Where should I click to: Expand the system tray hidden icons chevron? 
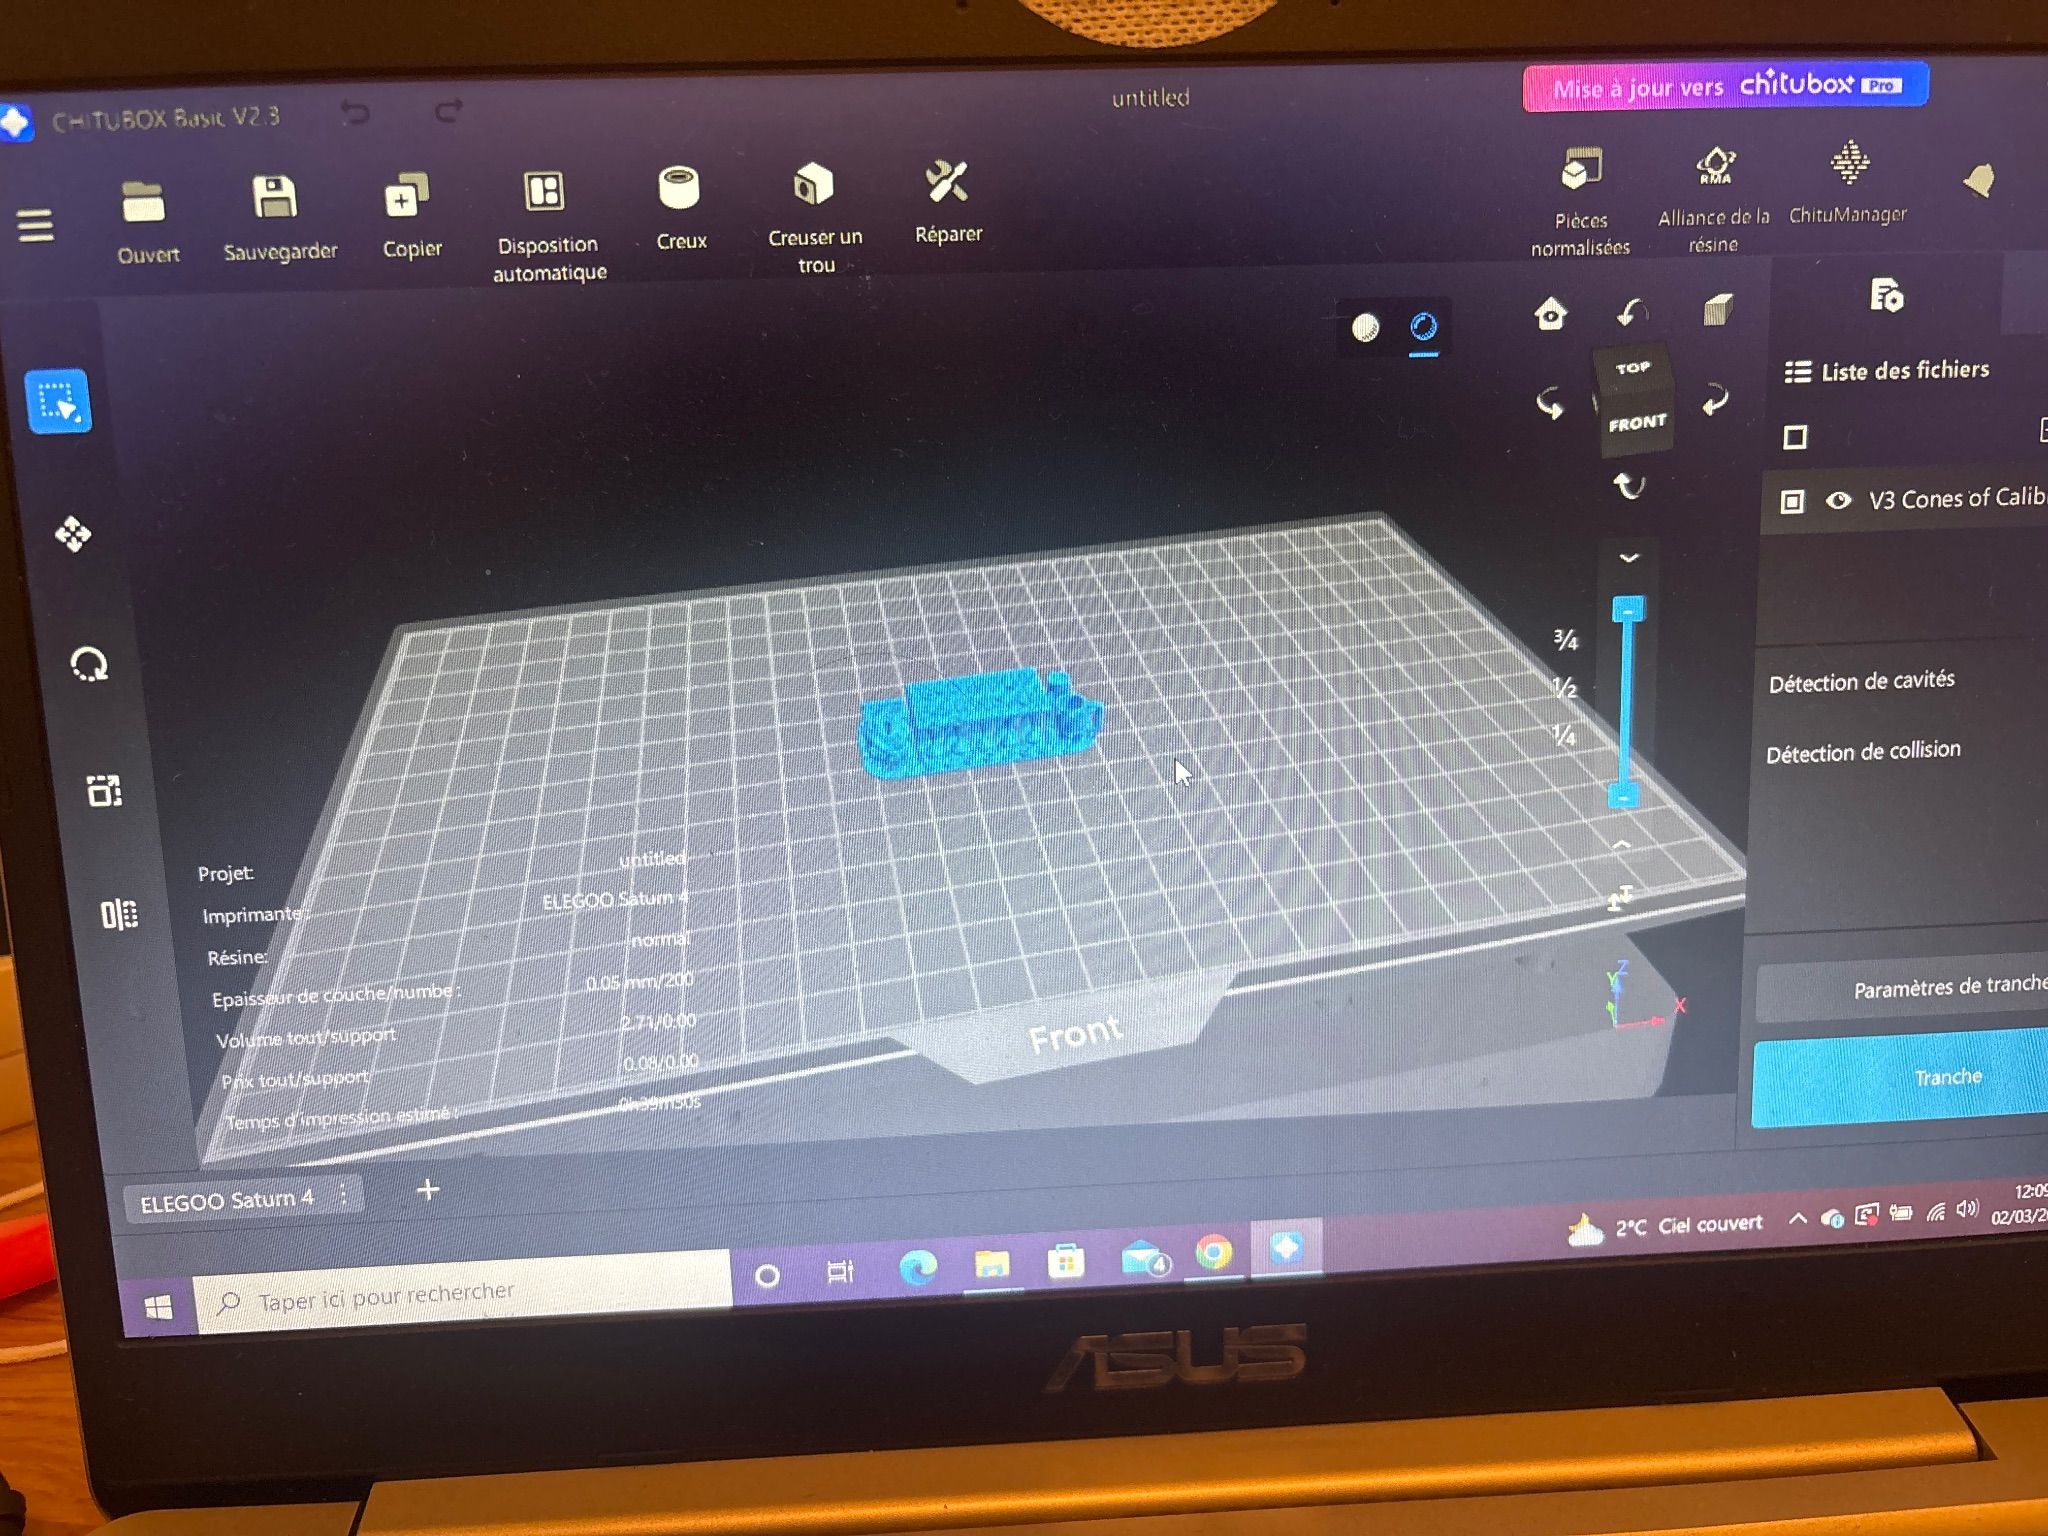(x=1797, y=1218)
